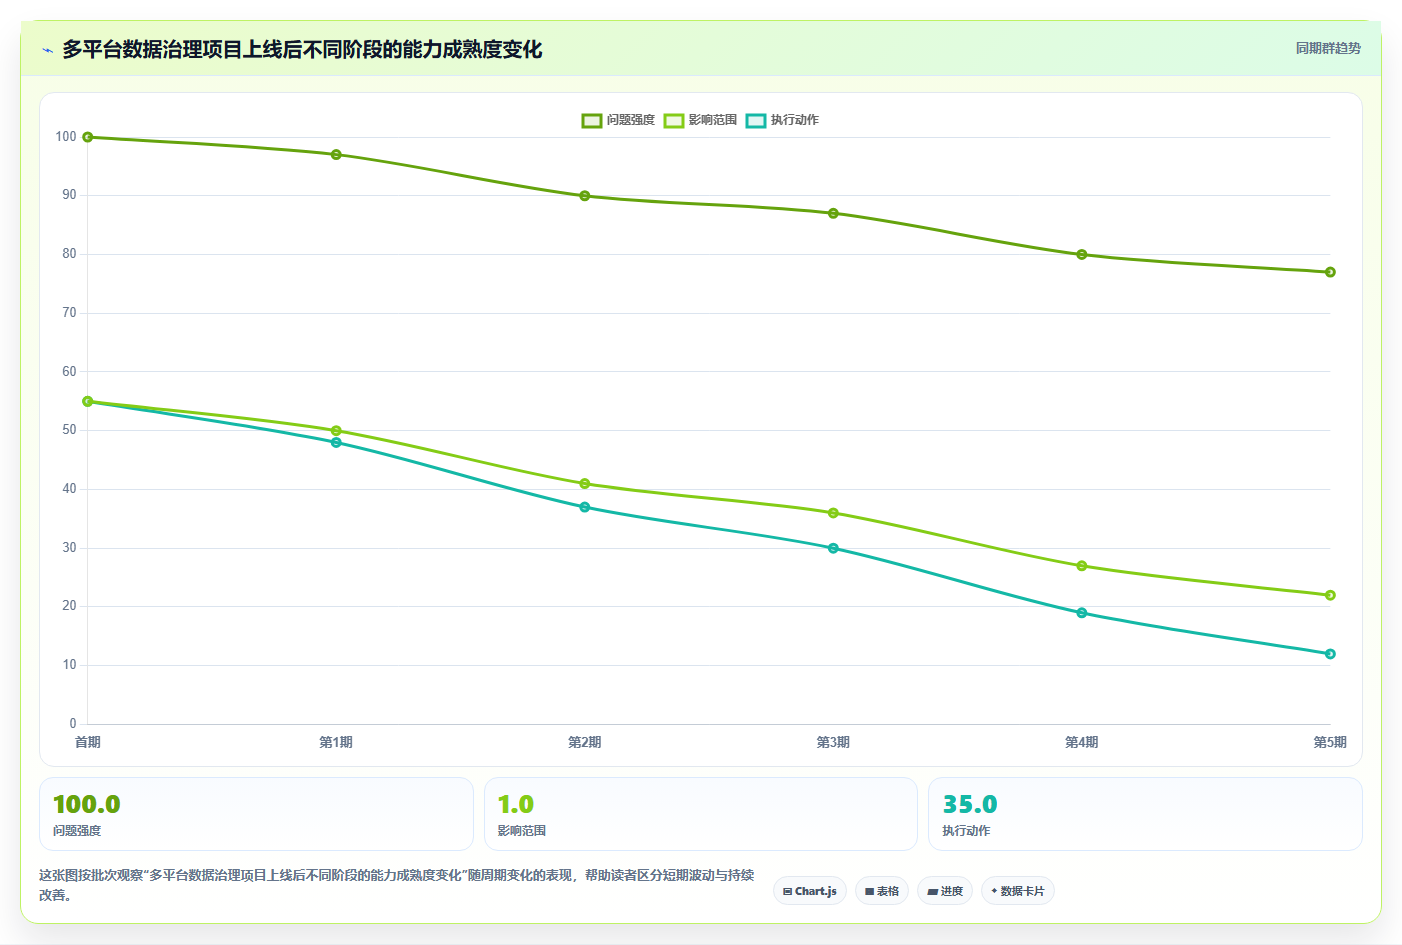The height and width of the screenshot is (945, 1402).
Task: Select the 问题强度 data point at 第3期
Action: [x=833, y=213]
